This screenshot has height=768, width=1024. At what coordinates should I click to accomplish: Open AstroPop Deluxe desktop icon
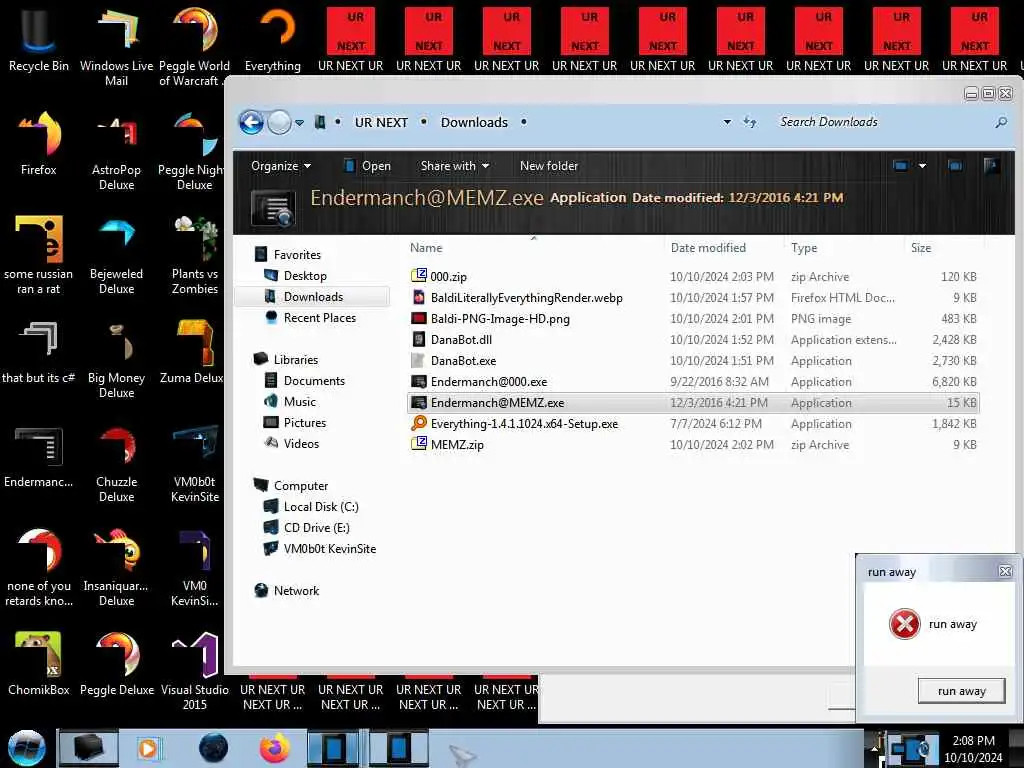click(116, 150)
